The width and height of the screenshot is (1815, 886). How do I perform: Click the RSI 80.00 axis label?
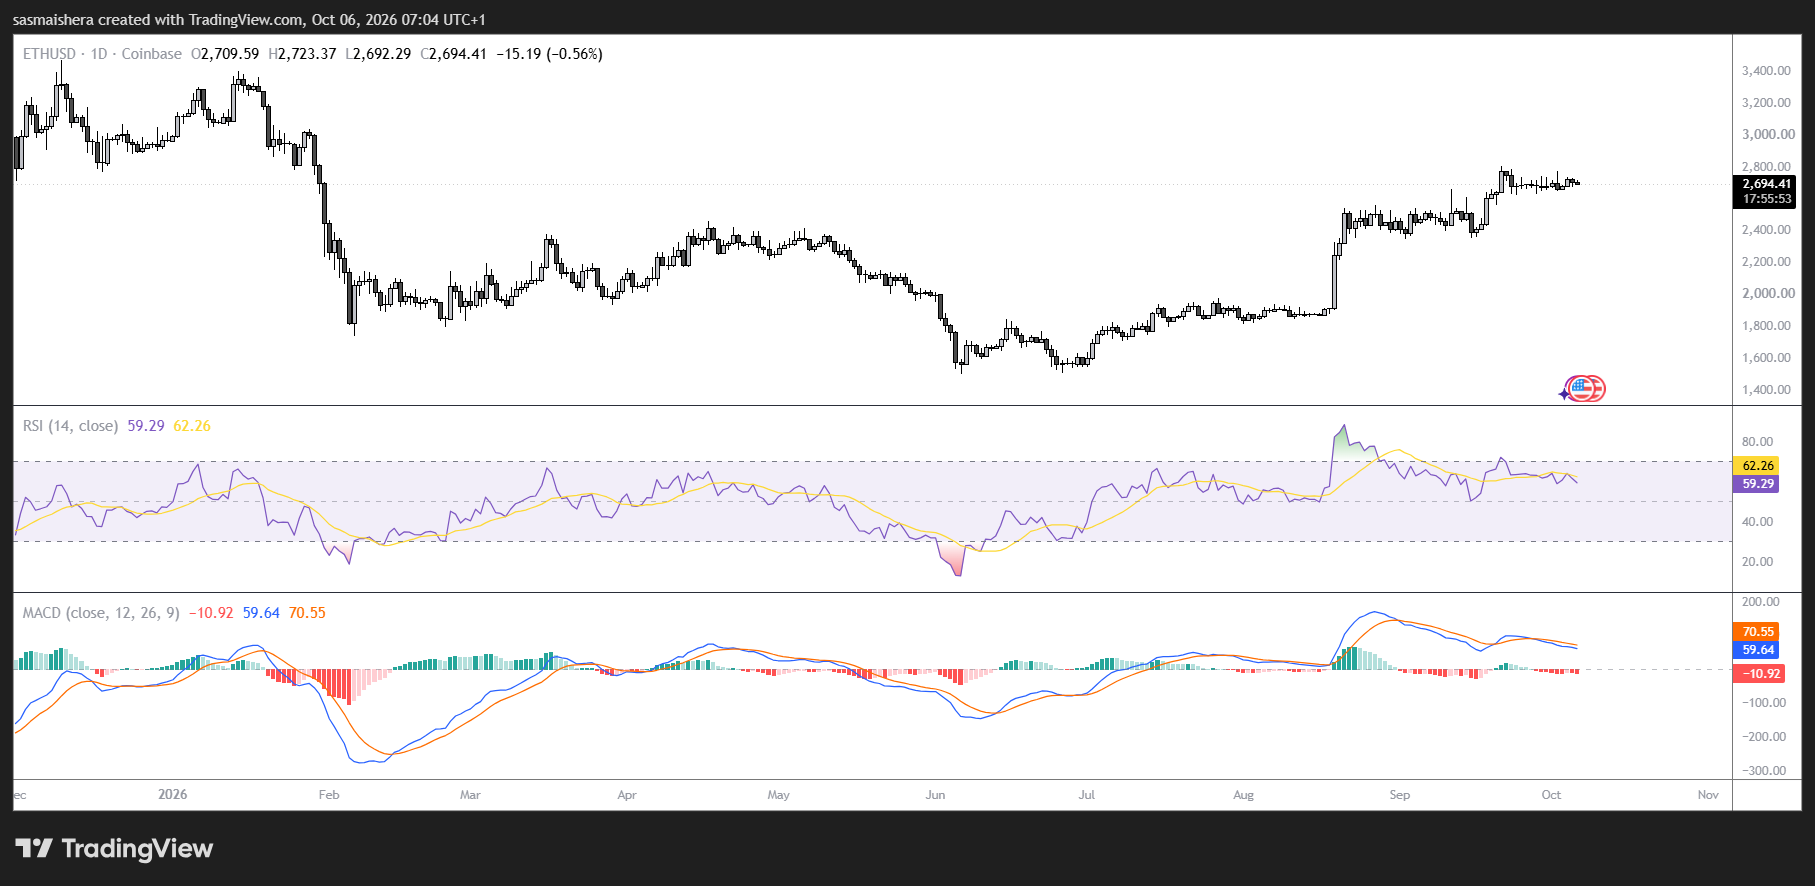pyautogui.click(x=1757, y=442)
